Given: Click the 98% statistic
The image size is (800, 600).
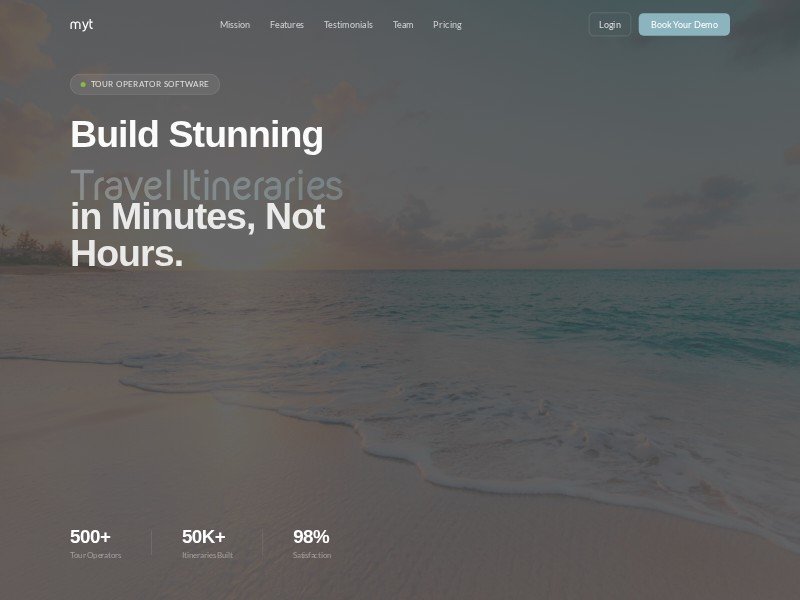Looking at the screenshot, I should pyautogui.click(x=311, y=537).
